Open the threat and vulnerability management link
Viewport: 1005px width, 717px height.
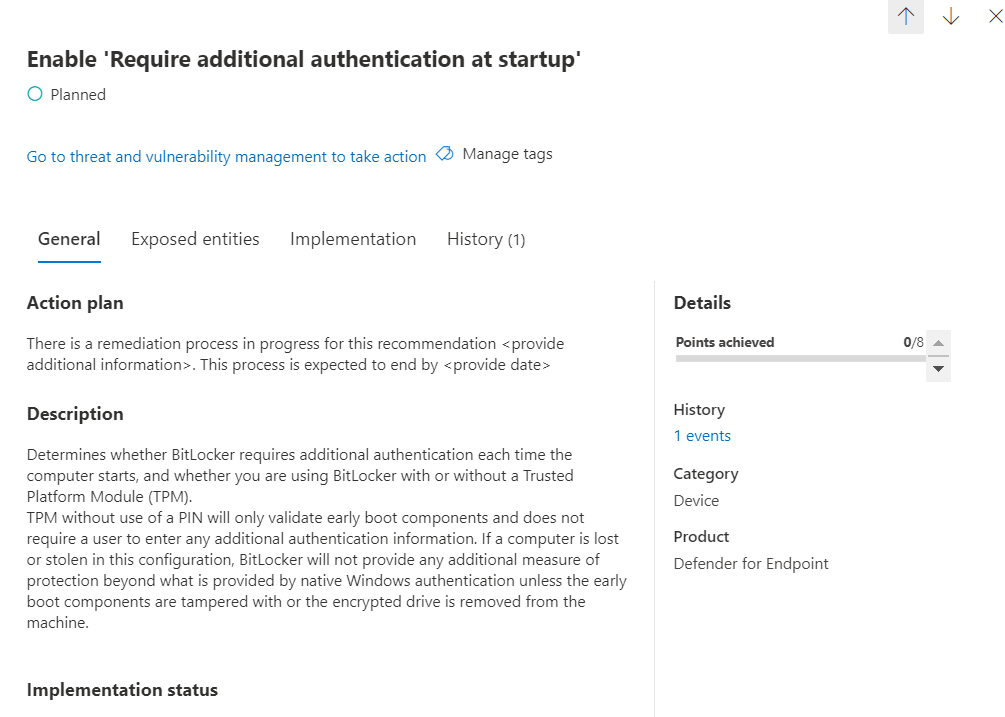pos(226,156)
